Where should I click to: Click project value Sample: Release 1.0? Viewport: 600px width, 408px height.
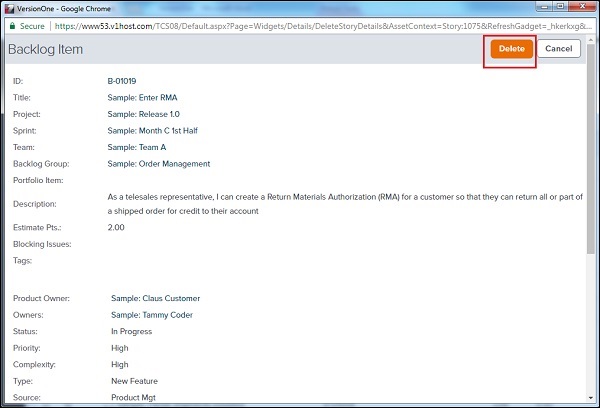tap(143, 114)
